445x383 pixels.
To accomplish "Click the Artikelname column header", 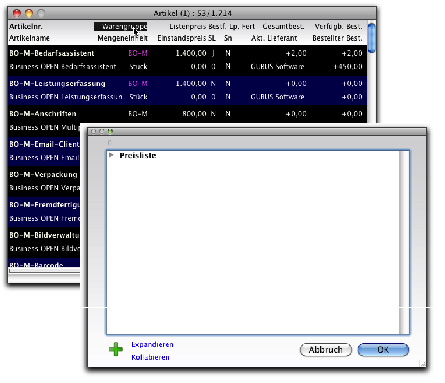I will [29, 38].
